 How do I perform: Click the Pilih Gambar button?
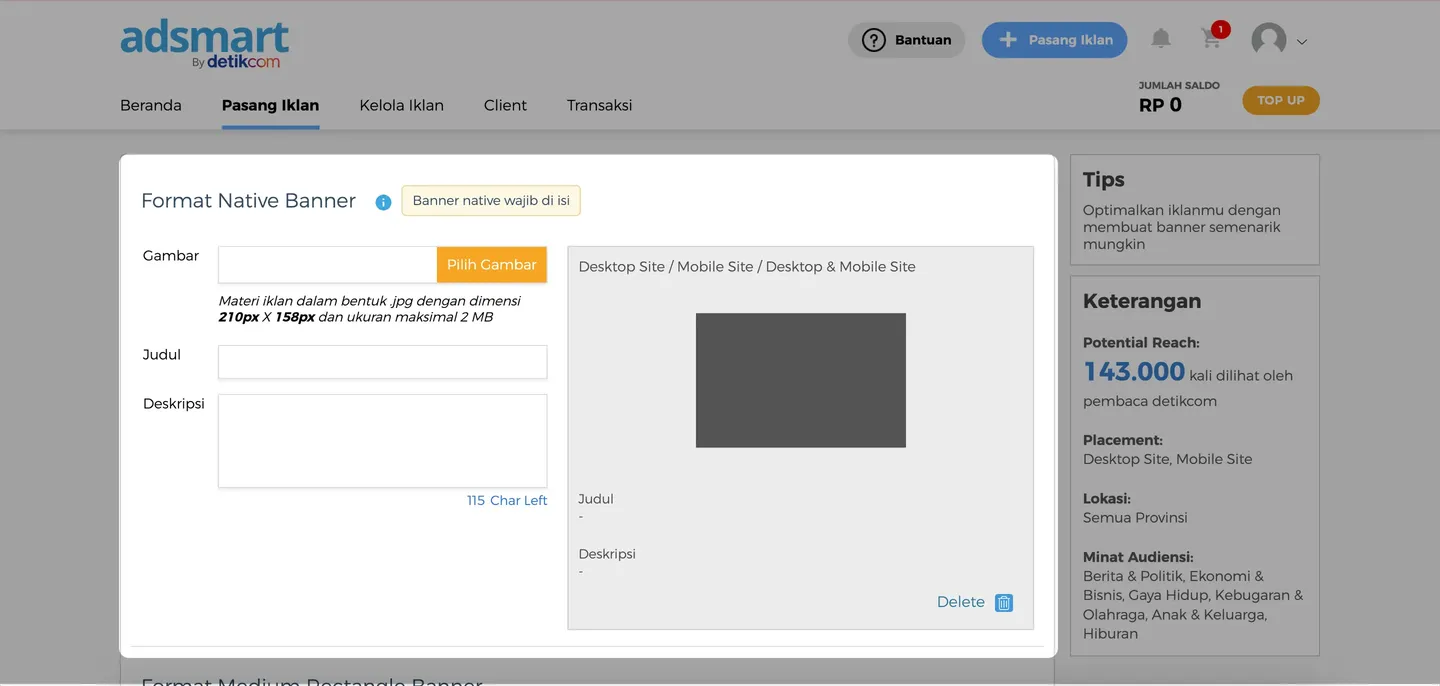click(x=491, y=265)
